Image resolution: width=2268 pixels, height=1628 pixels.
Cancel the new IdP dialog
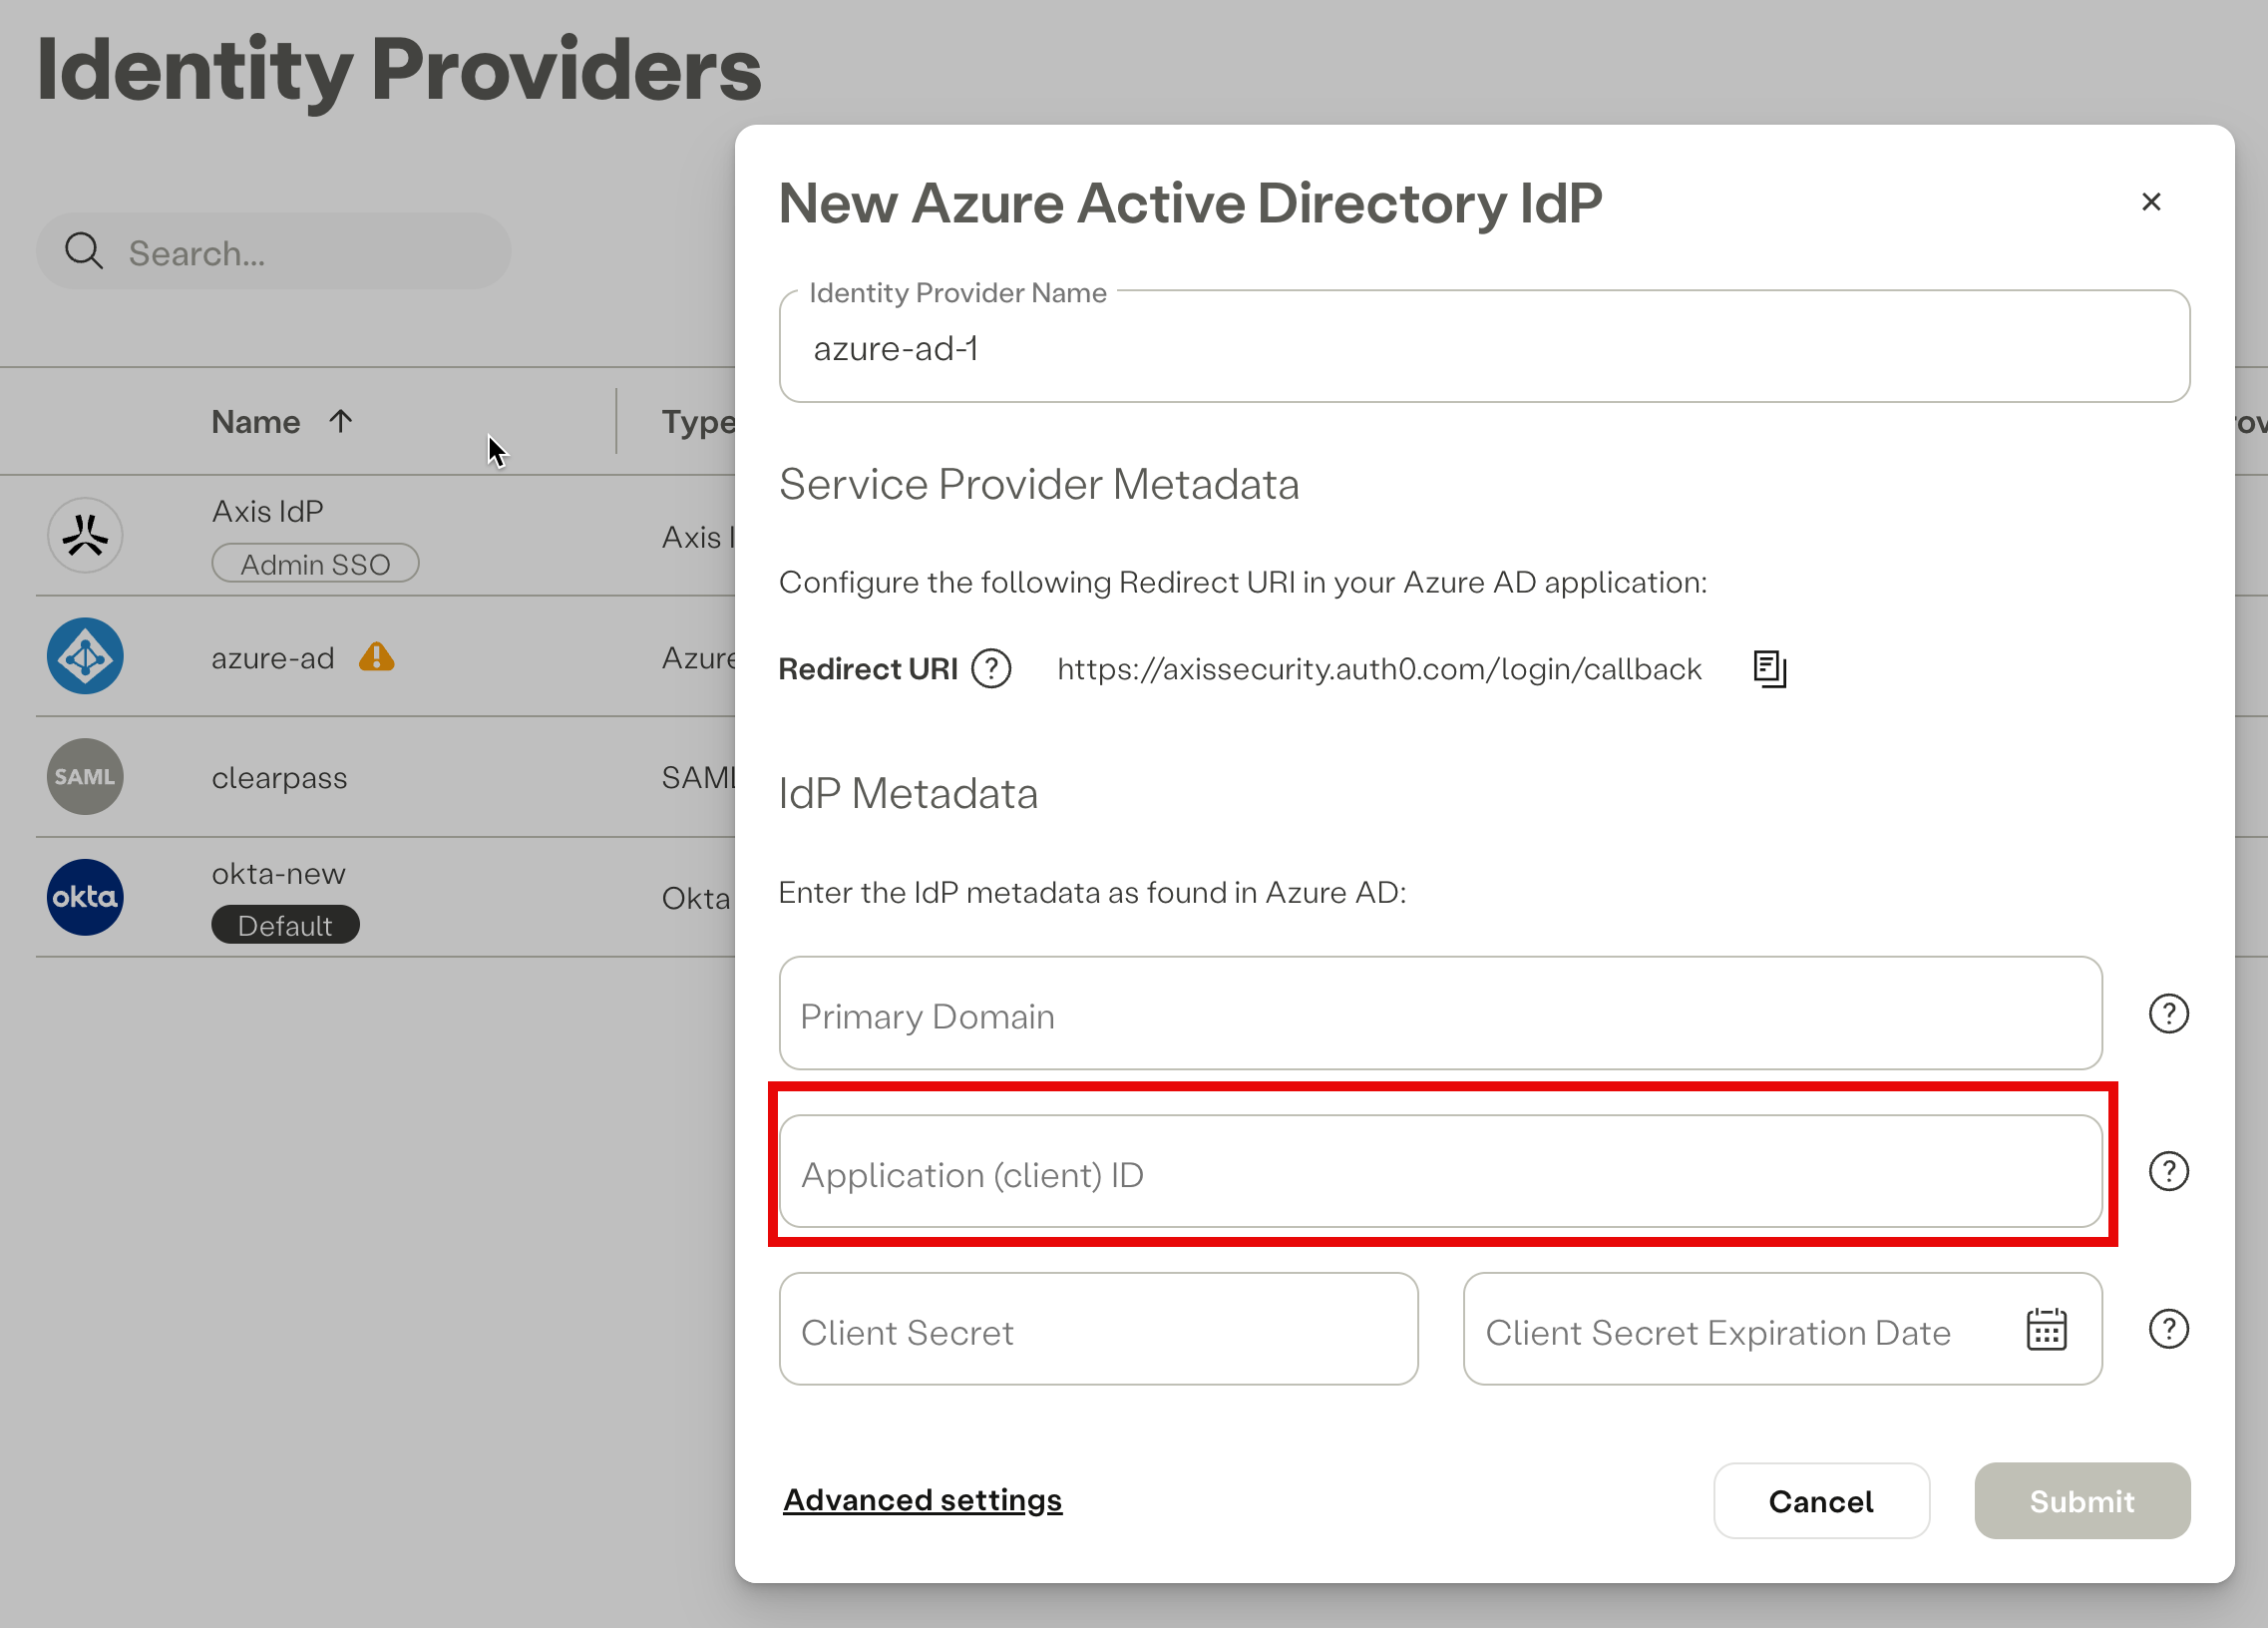1821,1501
